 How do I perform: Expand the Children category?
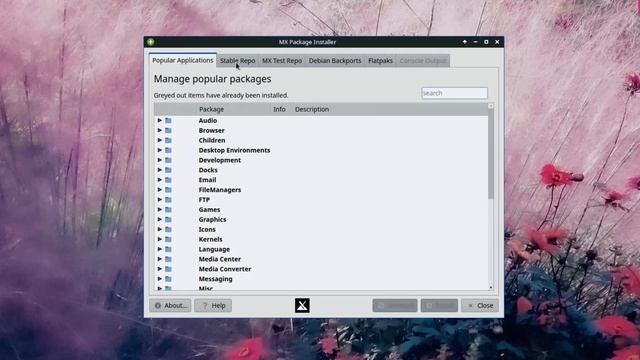click(x=160, y=140)
